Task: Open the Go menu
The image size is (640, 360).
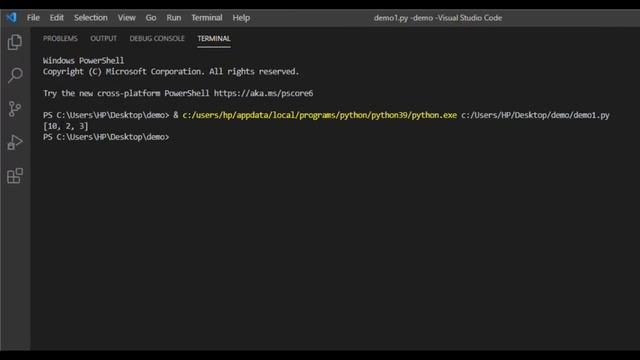Action: [151, 18]
